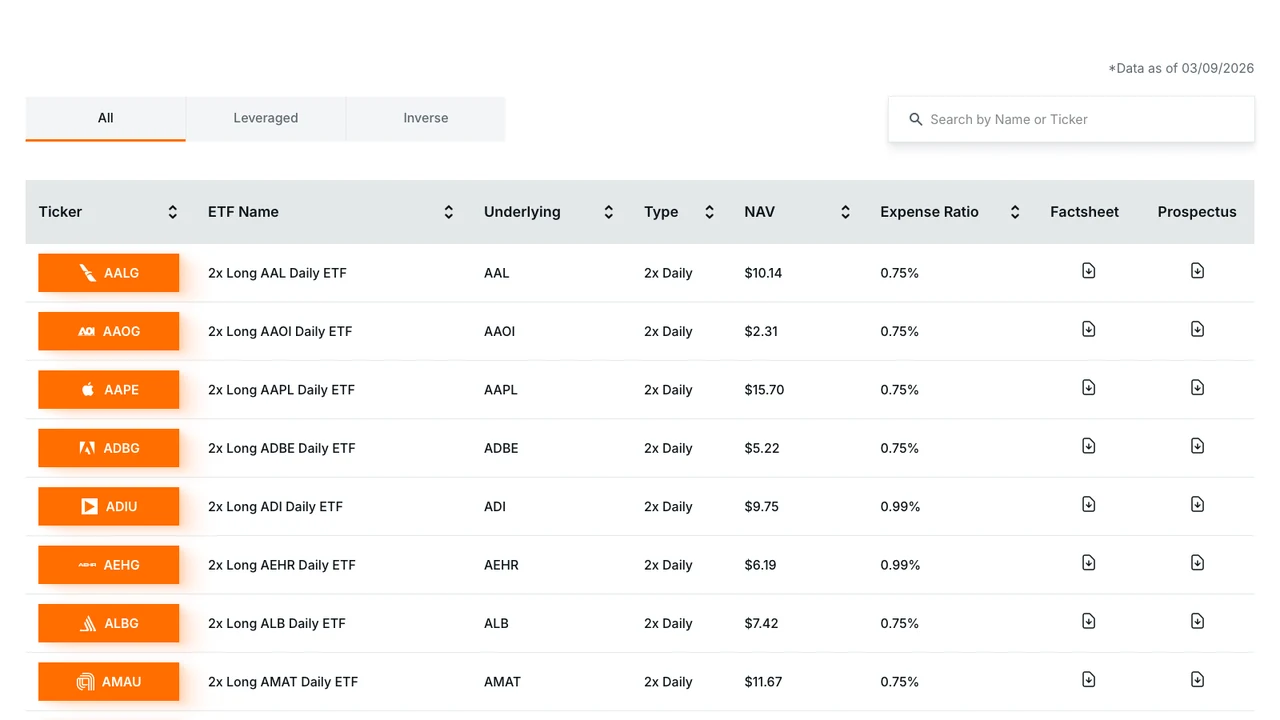
Task: Sort by ETF Name column arrows
Action: click(x=448, y=212)
